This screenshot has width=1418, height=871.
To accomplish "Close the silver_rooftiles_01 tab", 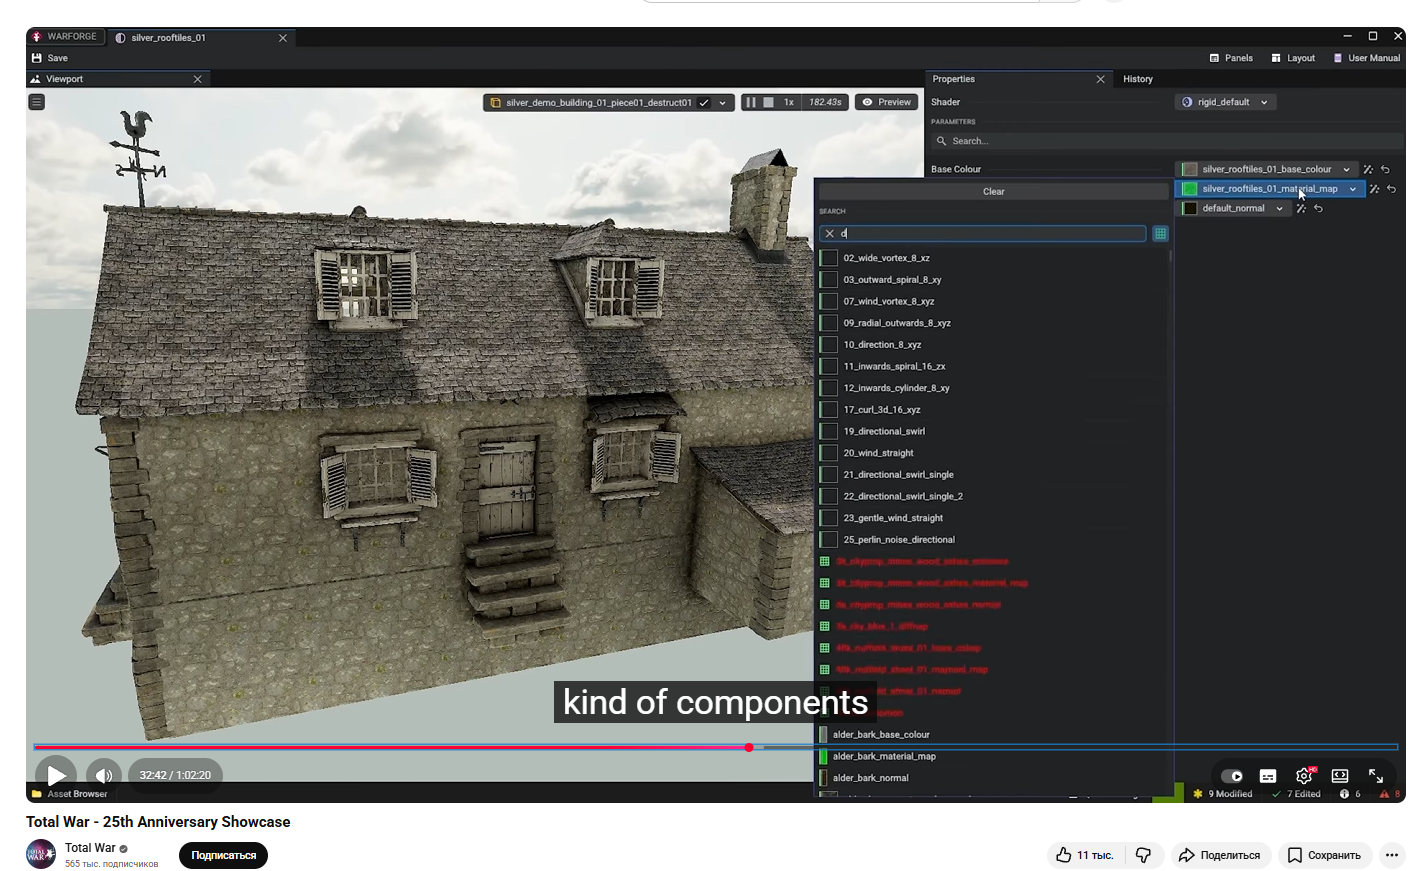I will coord(283,38).
